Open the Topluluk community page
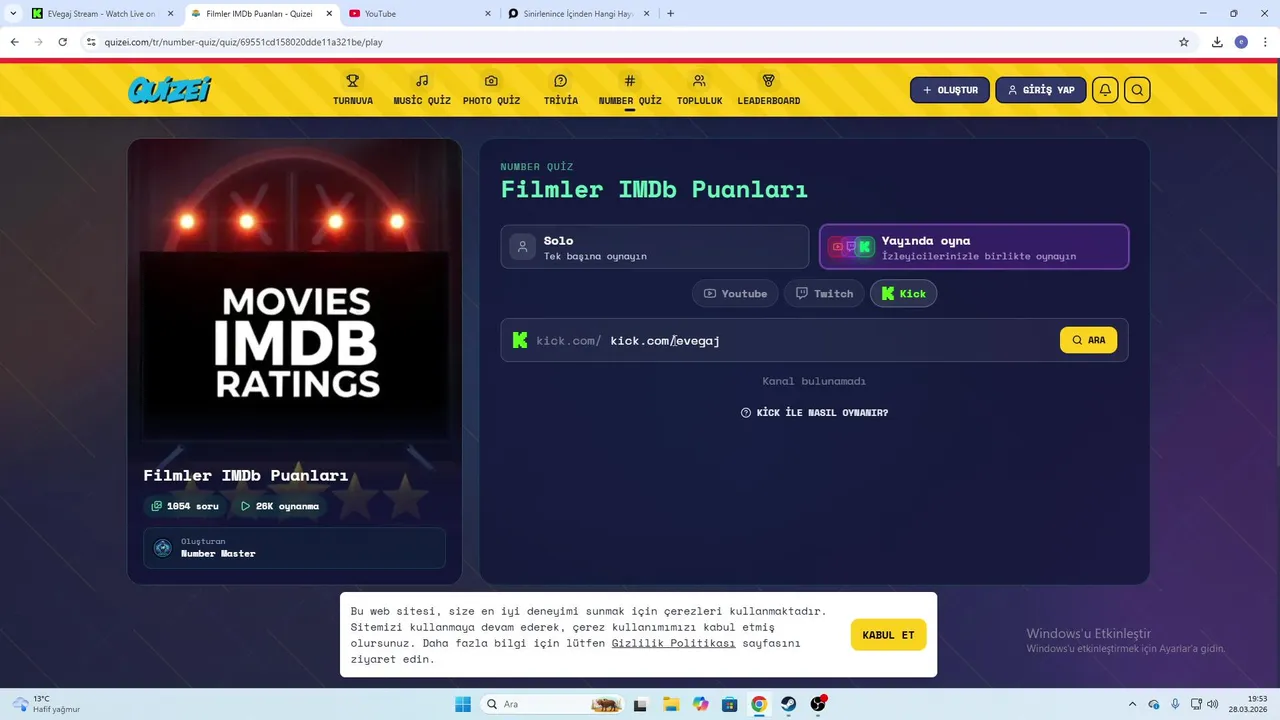 point(699,89)
